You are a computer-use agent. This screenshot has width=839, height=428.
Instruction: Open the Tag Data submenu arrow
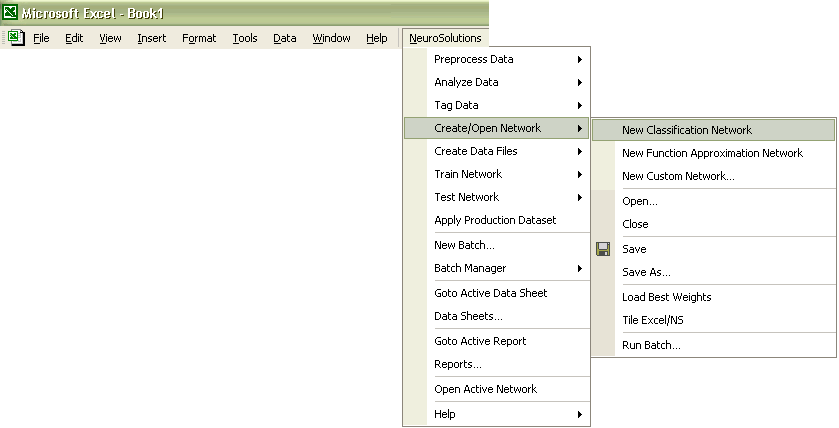coord(579,105)
